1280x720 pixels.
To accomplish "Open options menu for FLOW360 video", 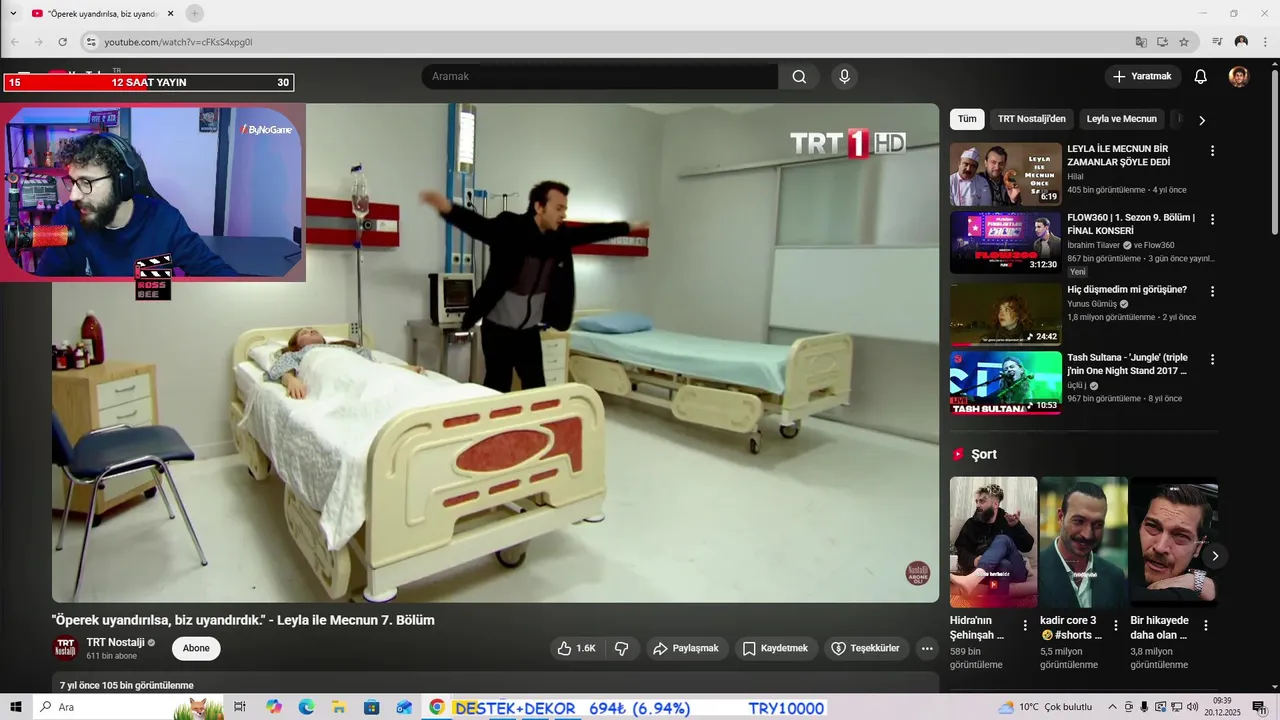I will (1212, 219).
